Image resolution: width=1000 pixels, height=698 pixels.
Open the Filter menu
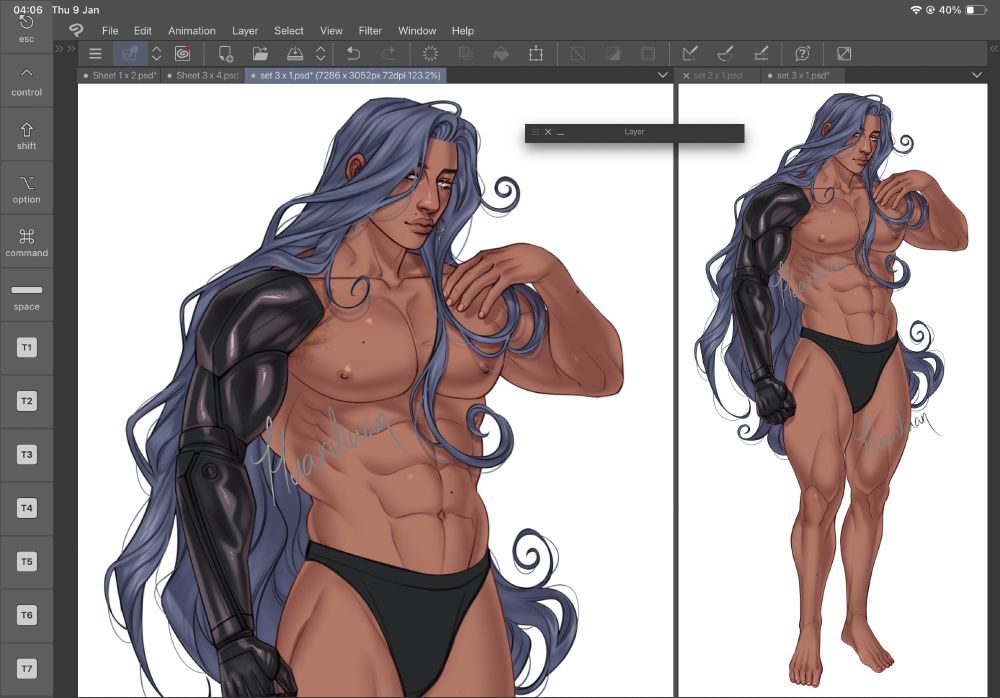[x=370, y=31]
